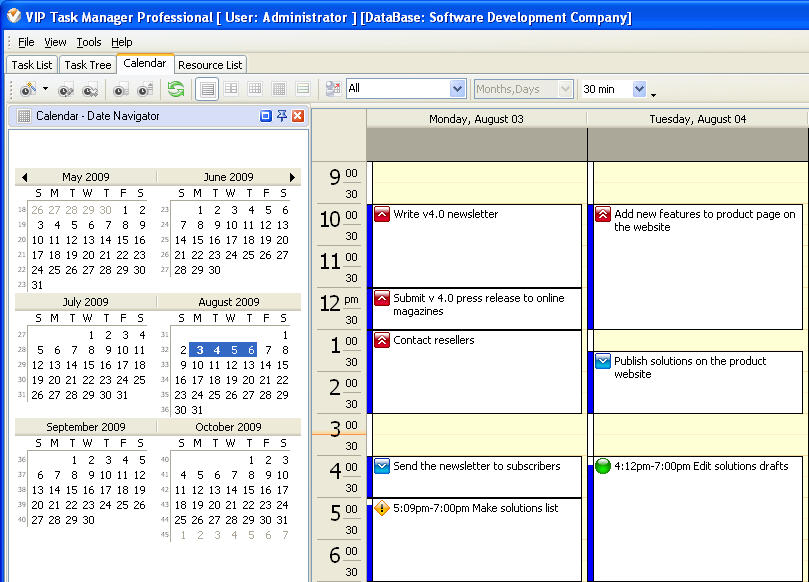Select '4:12pm-7:00pm Edit solutions drafts' task text

701,466
